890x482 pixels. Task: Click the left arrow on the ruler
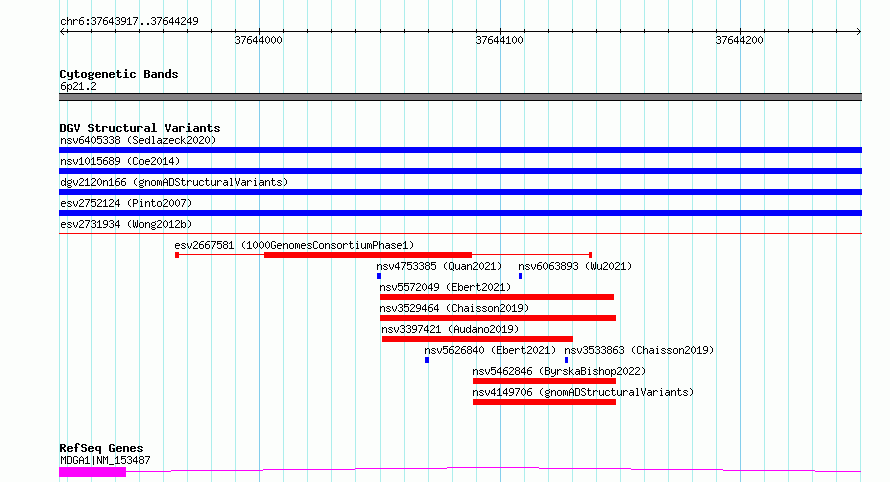[x=62, y=32]
